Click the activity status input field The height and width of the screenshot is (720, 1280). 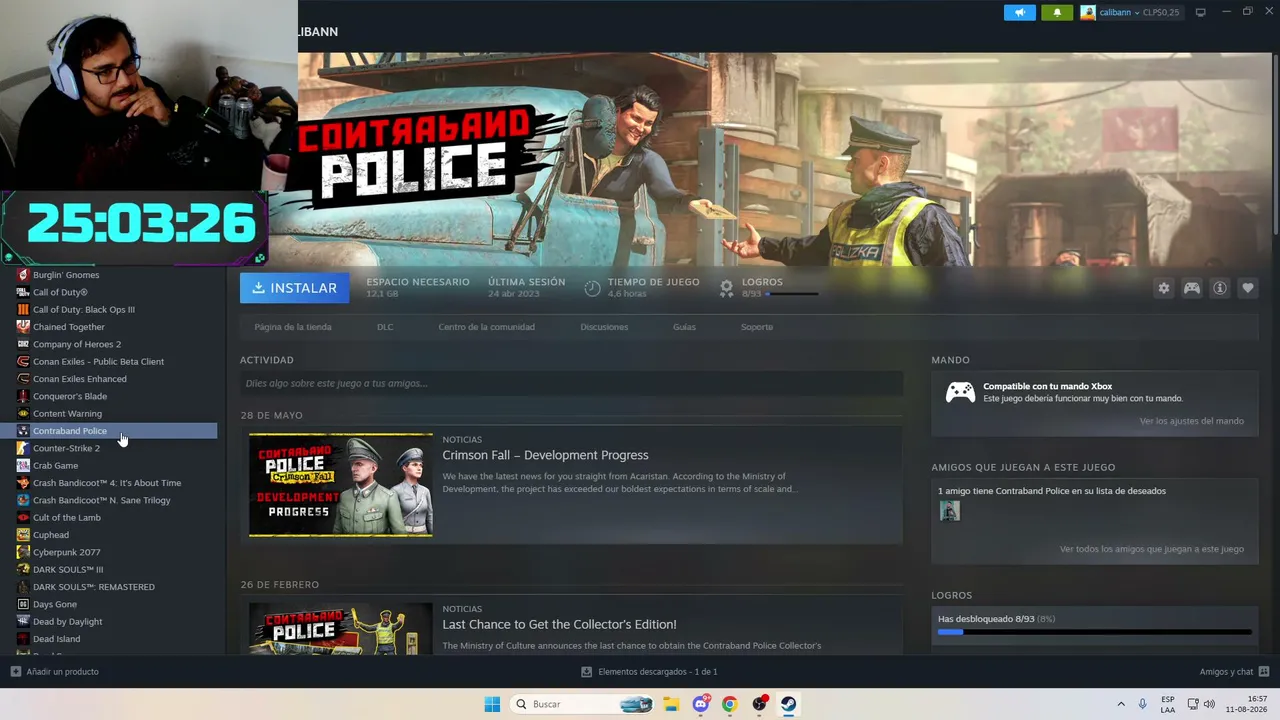[x=571, y=383]
